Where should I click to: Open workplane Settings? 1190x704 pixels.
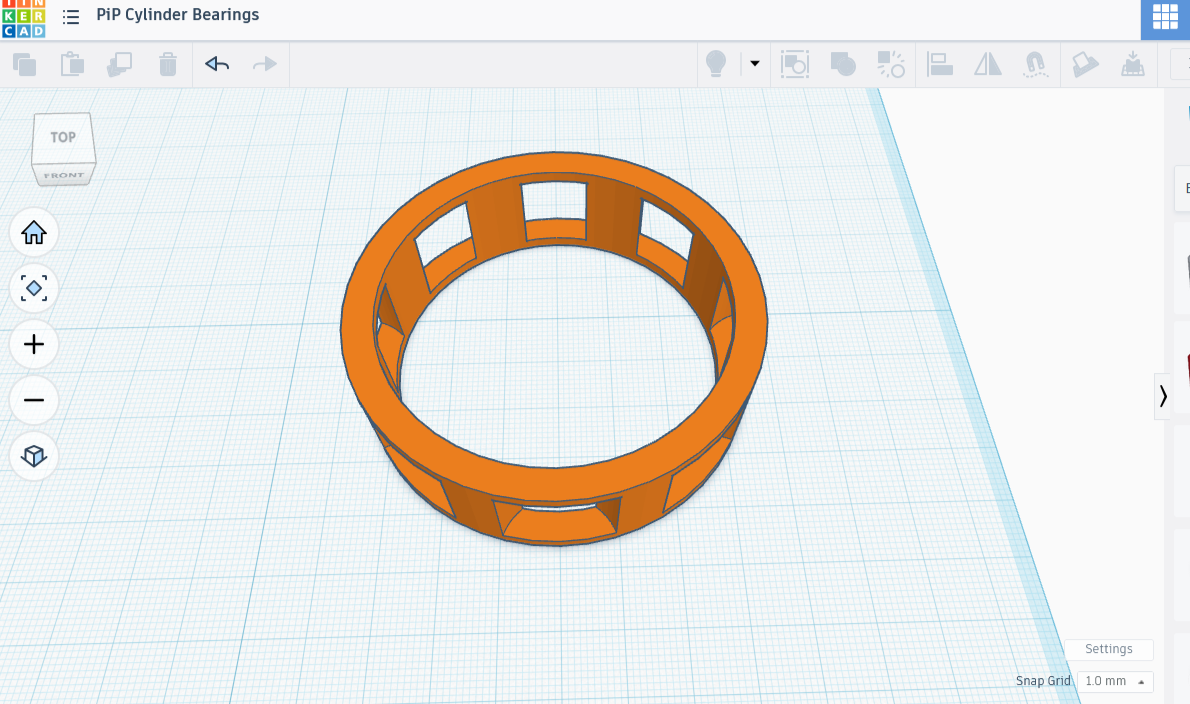coord(1109,649)
